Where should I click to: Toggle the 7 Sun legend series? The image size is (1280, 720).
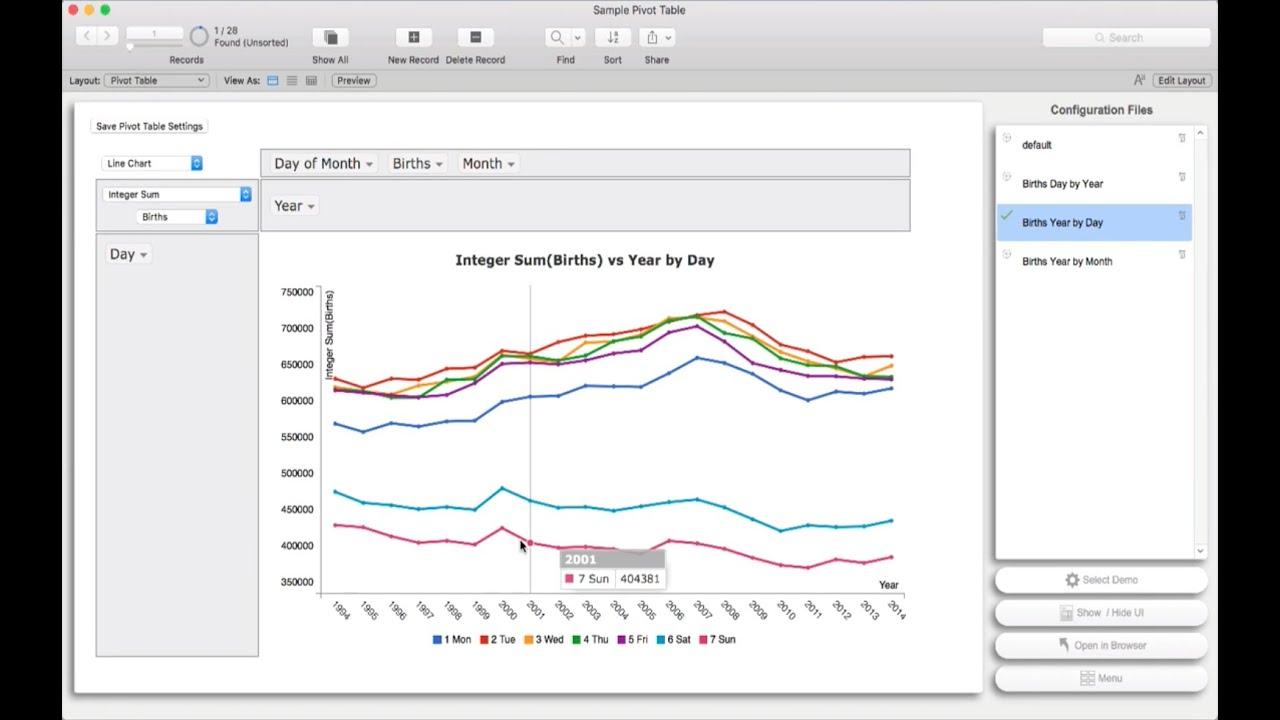tap(718, 639)
